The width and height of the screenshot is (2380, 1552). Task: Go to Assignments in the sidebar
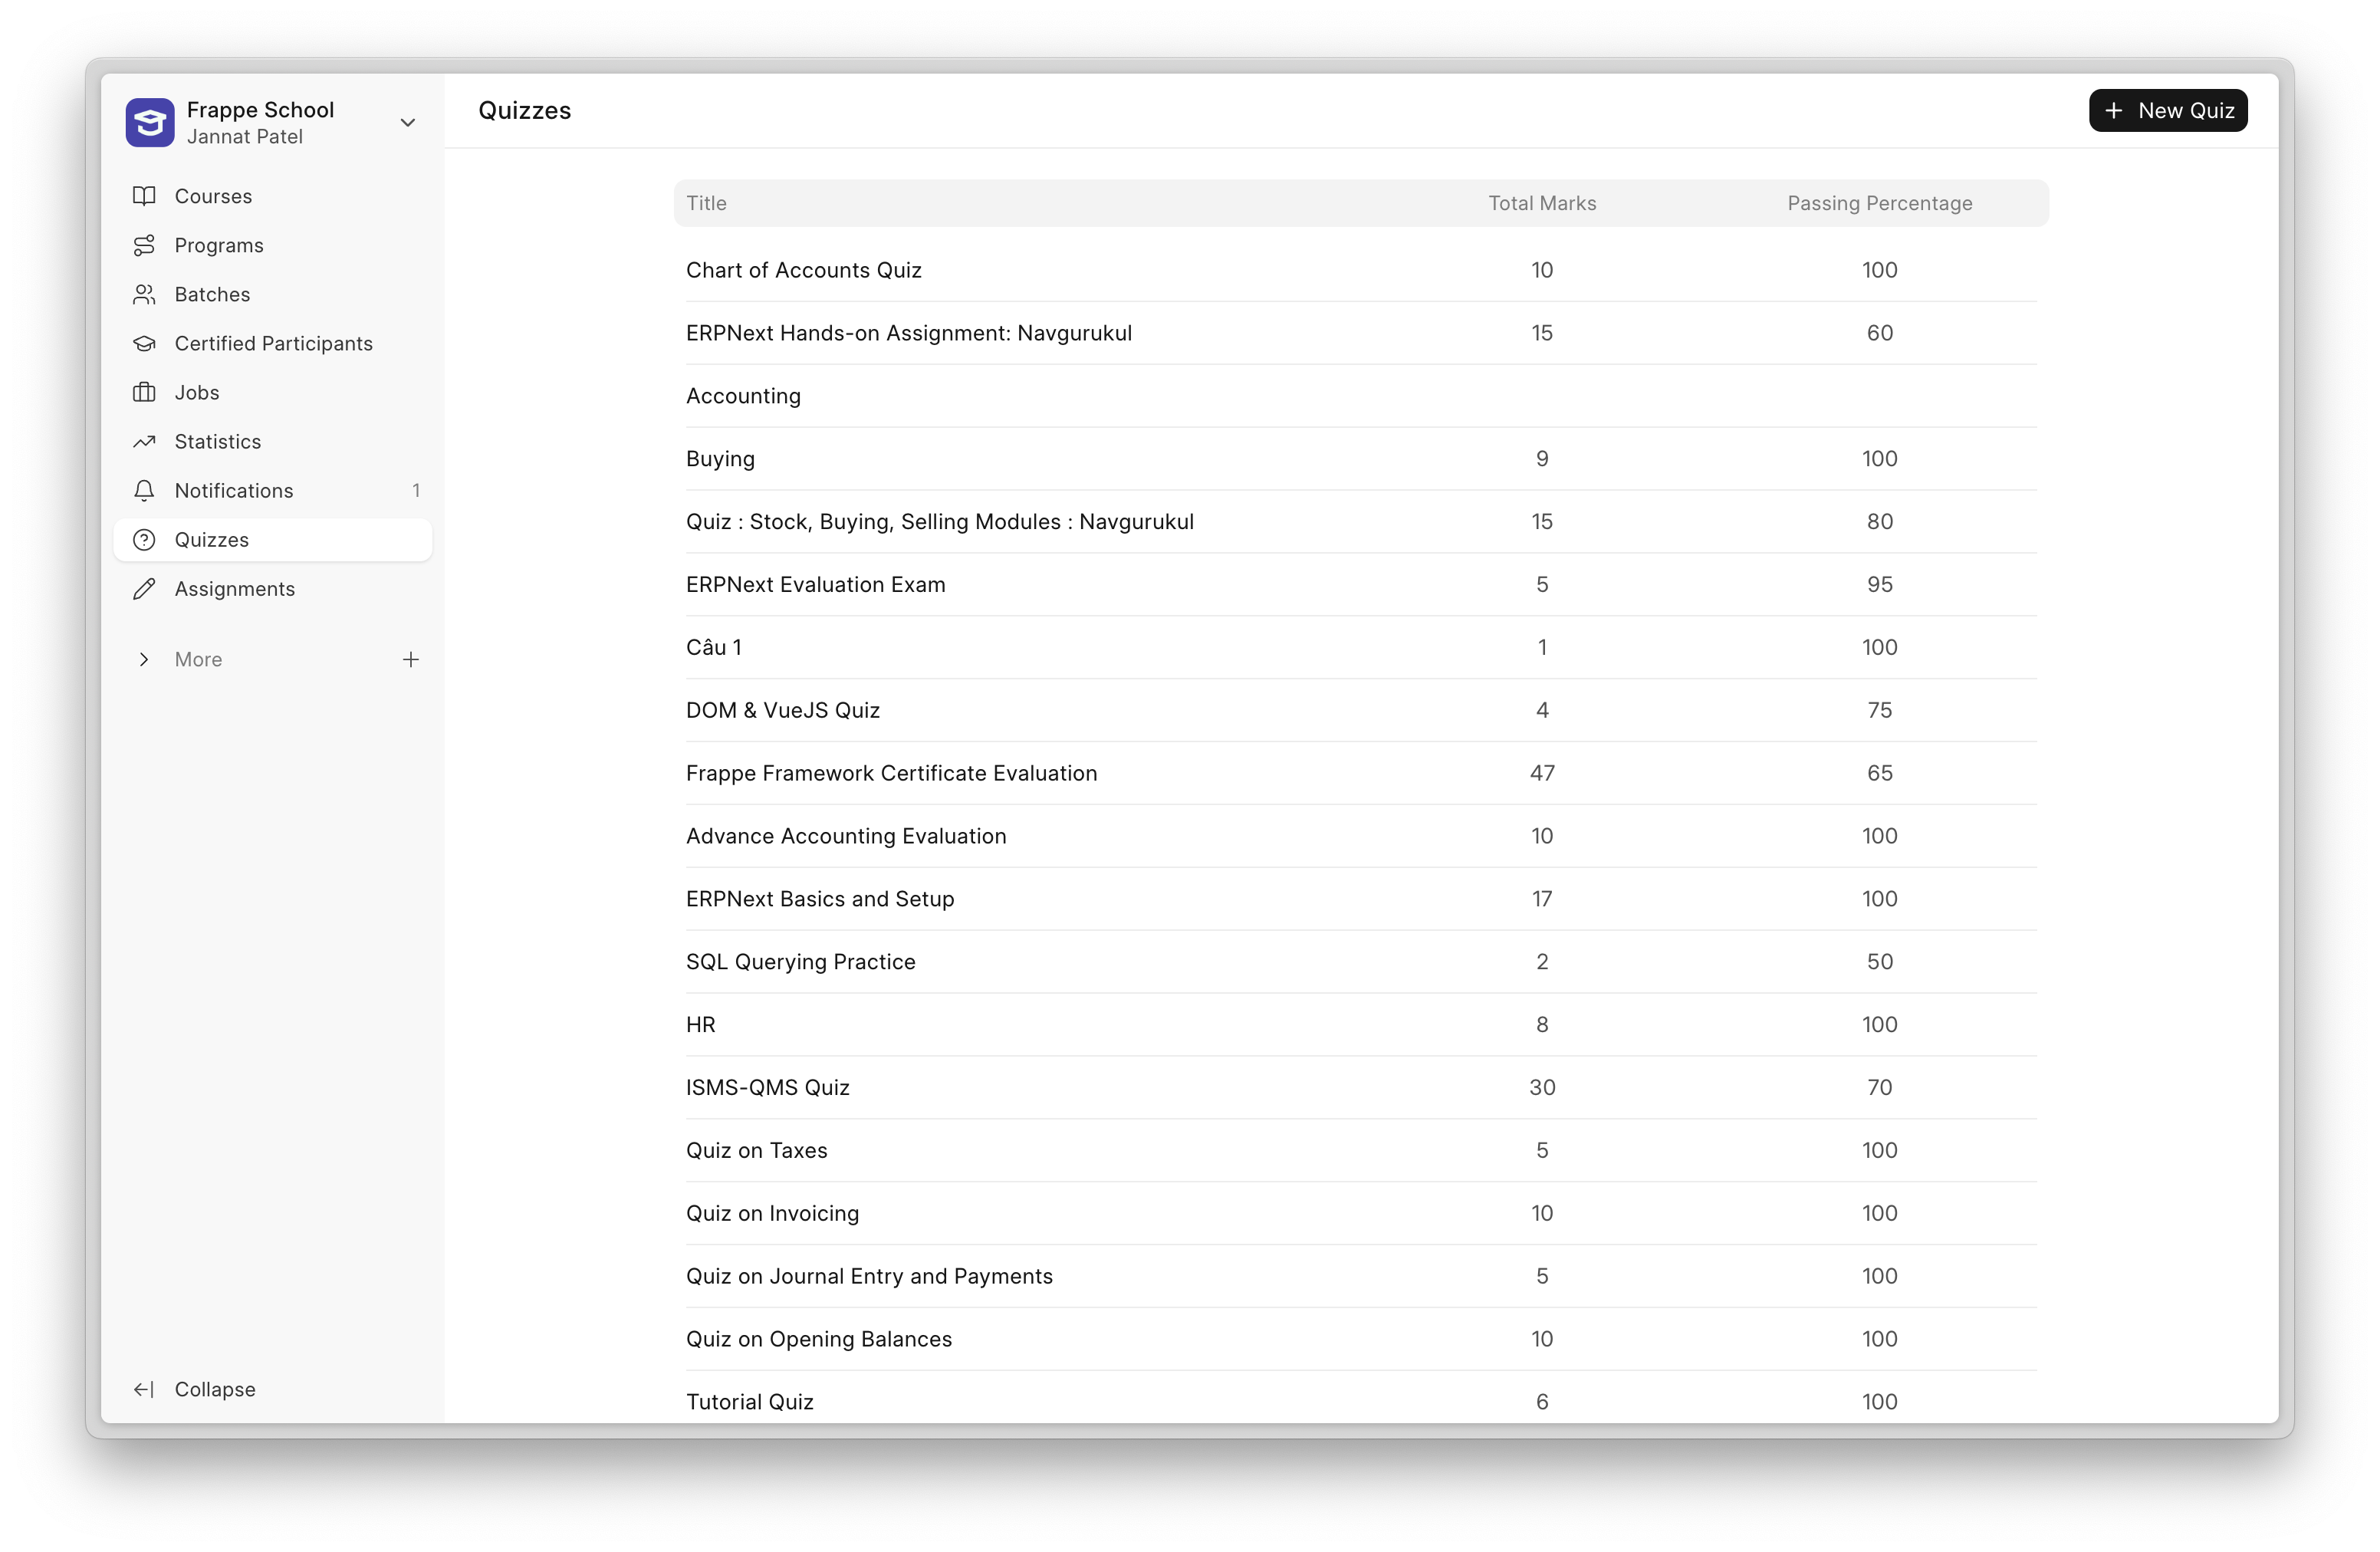pos(235,589)
